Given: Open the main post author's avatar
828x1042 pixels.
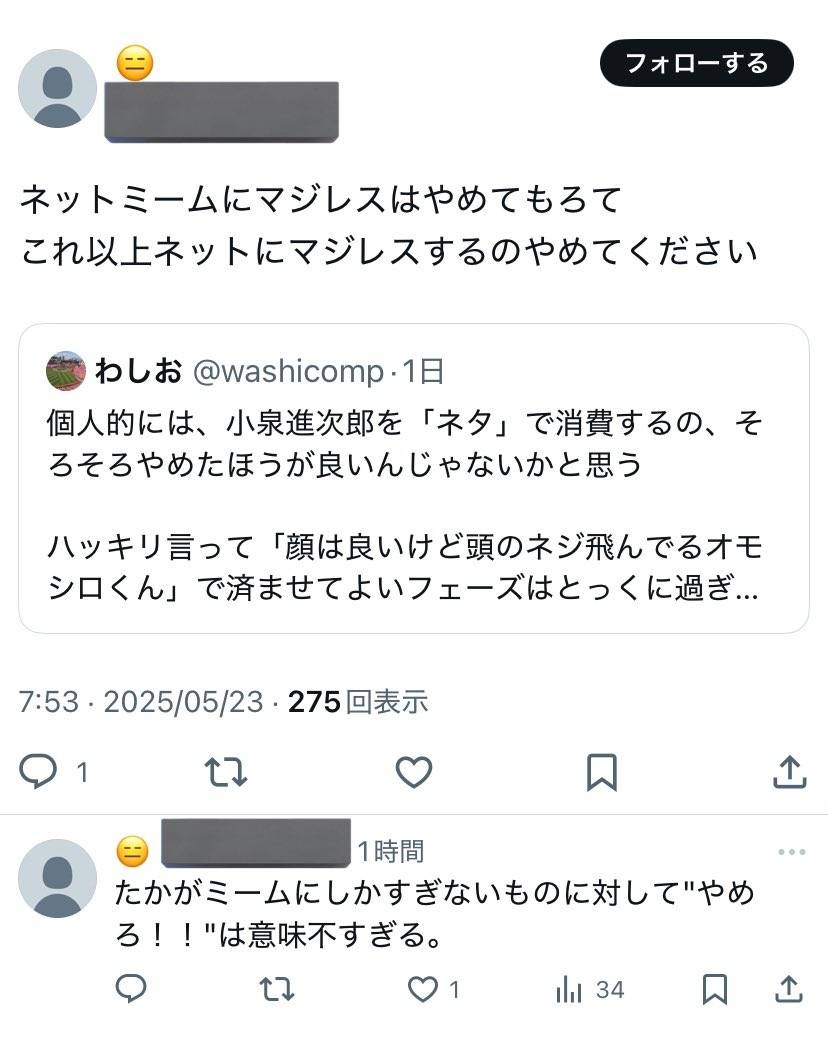Looking at the screenshot, I should click(57, 88).
